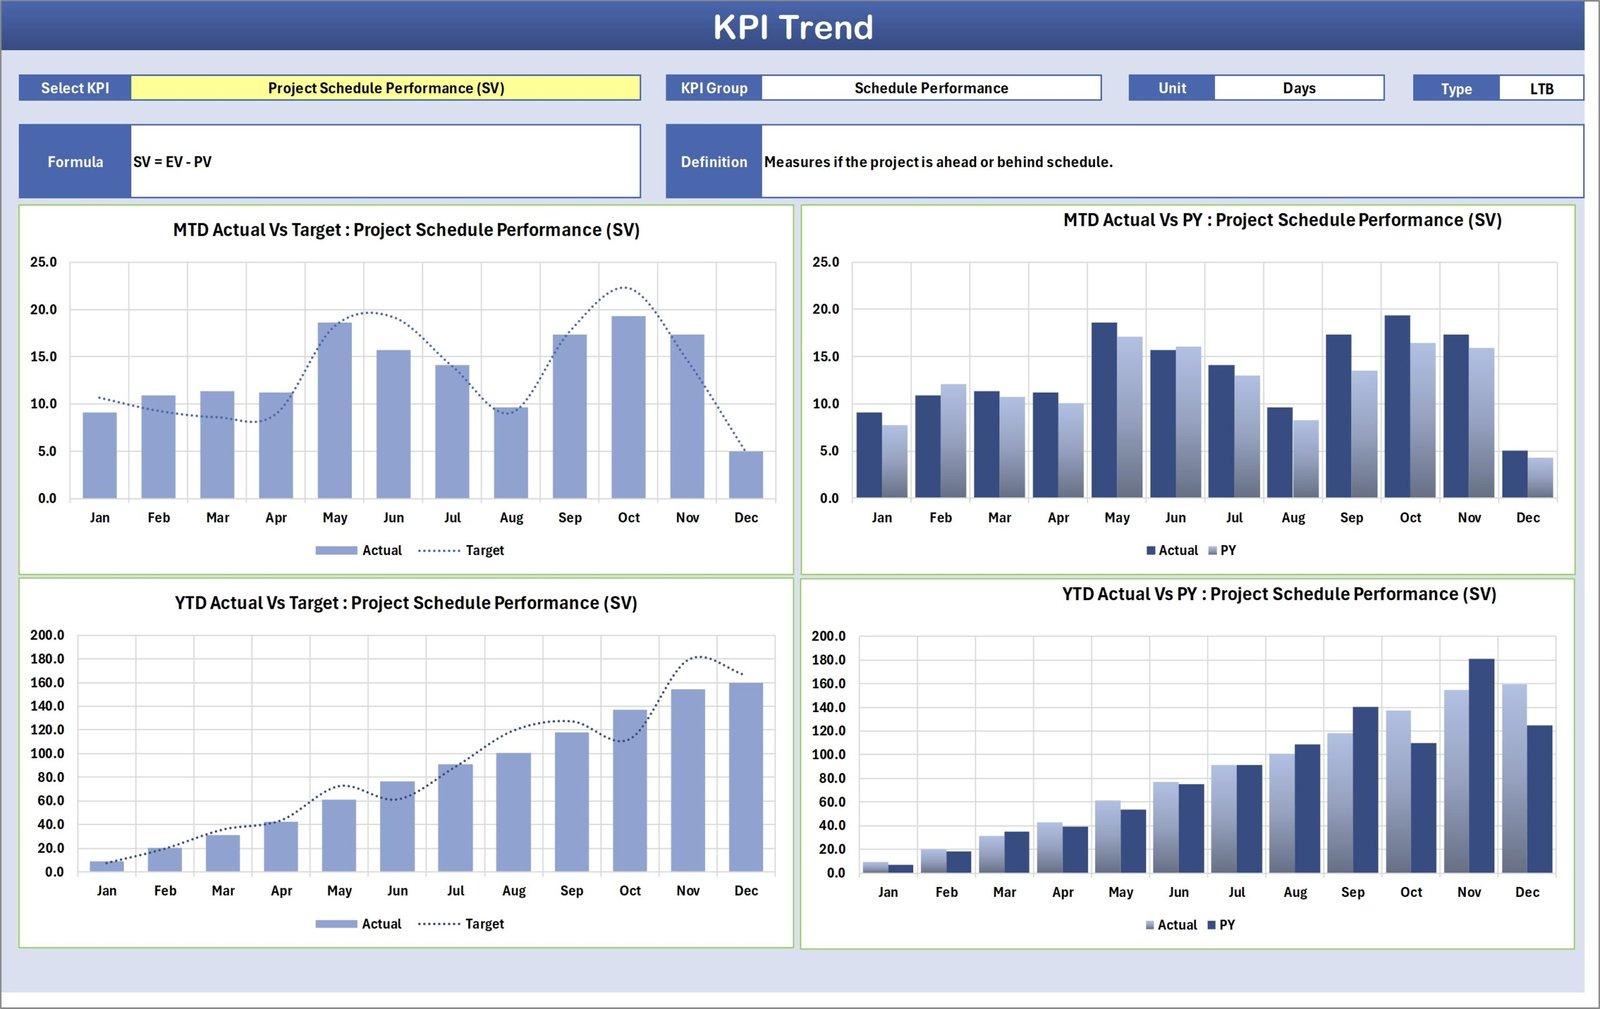This screenshot has height=1009, width=1600.
Task: Select the tallest Nov PY bar in YTD PY chart
Action: tap(1481, 766)
